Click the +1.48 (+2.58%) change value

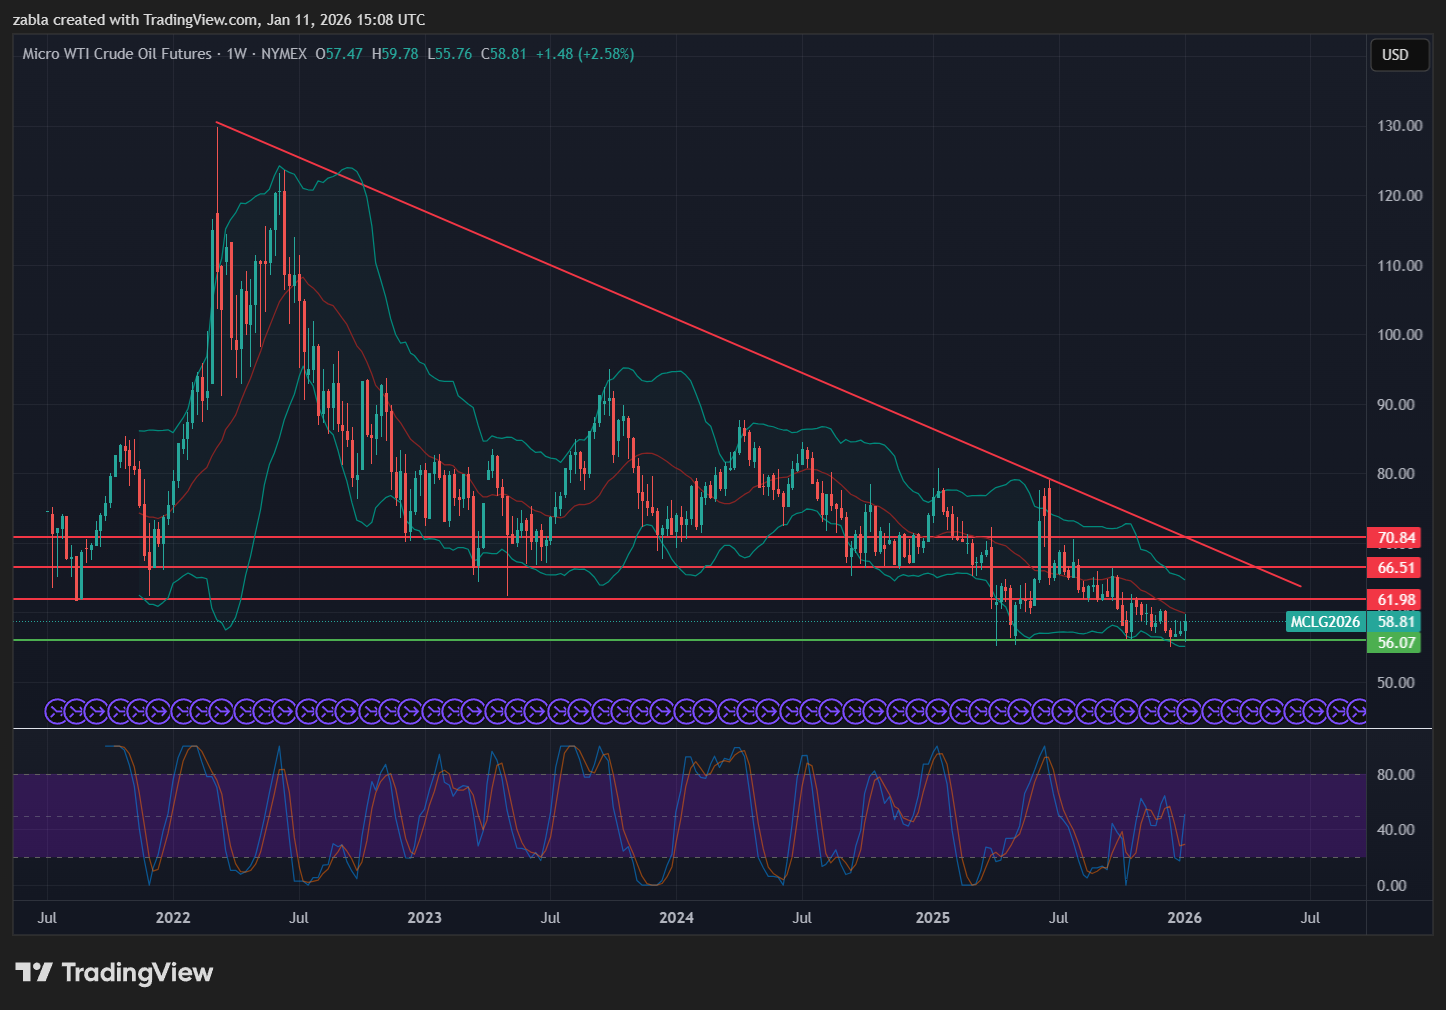point(584,54)
